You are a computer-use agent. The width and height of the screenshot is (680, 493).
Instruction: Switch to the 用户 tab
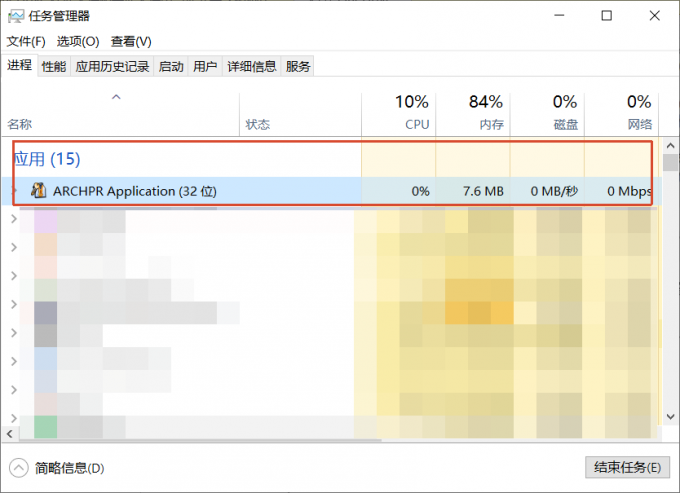[205, 66]
